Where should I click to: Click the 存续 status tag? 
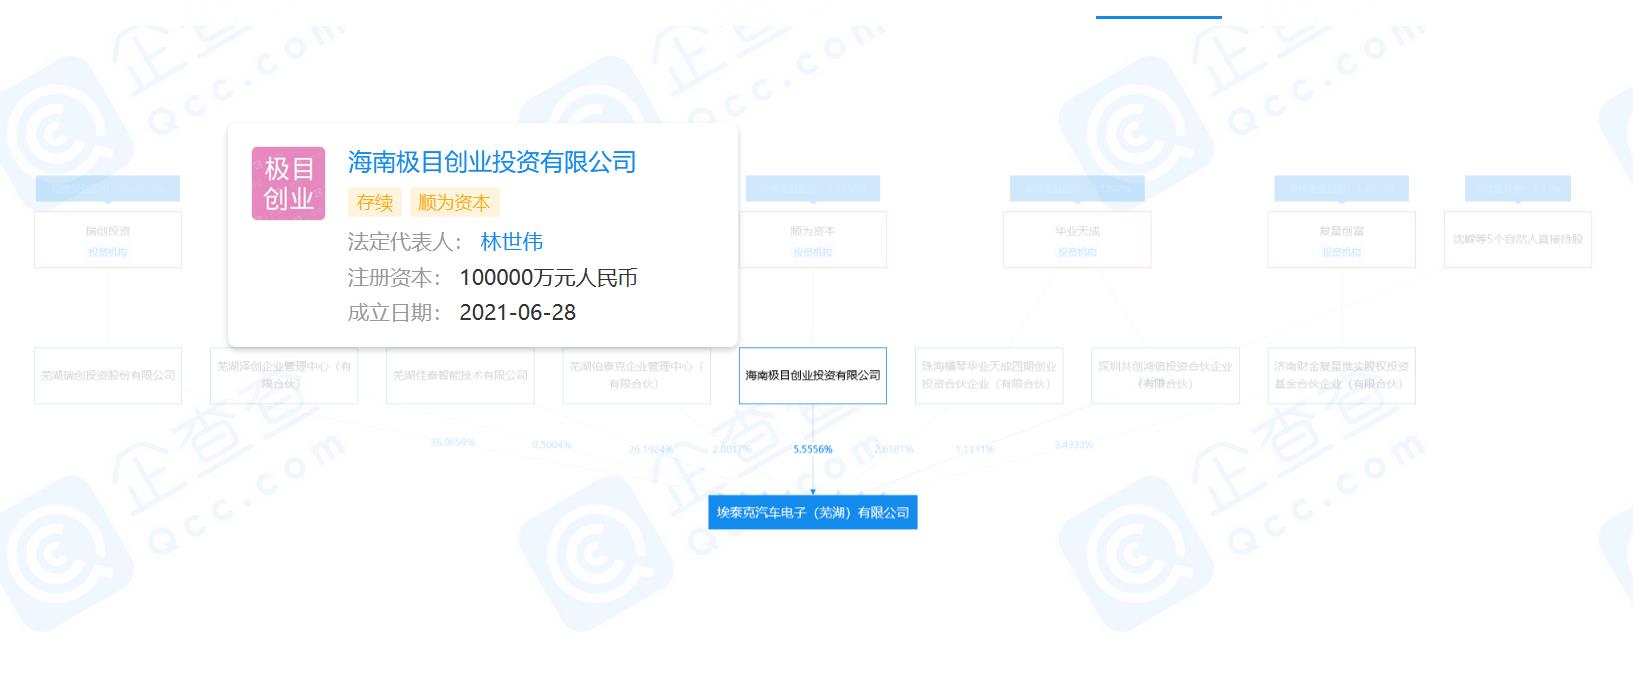coord(375,202)
